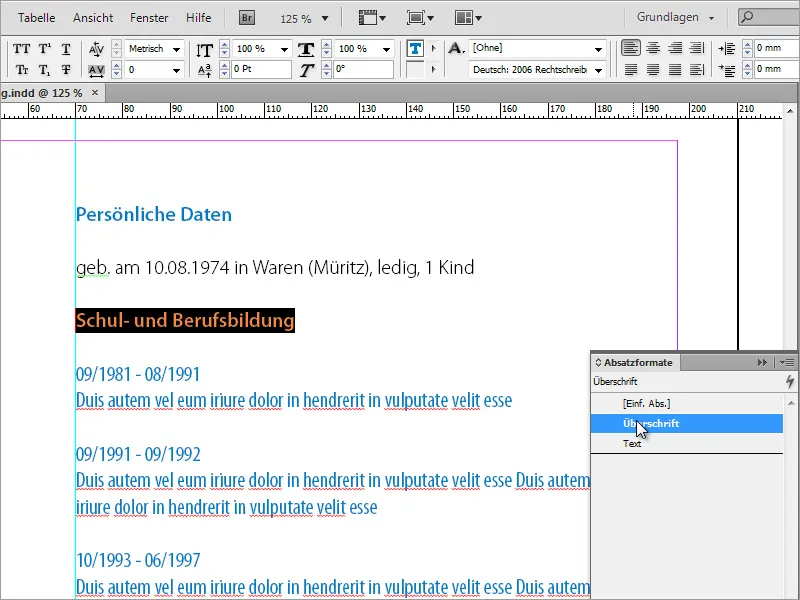Open the Tabelle menu
The height and width of the screenshot is (600, 800).
pyautogui.click(x=36, y=18)
